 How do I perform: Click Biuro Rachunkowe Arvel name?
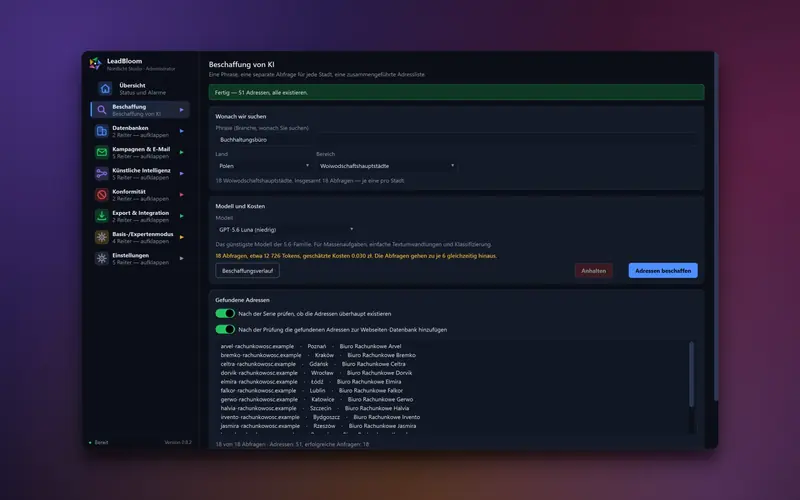click(x=370, y=346)
